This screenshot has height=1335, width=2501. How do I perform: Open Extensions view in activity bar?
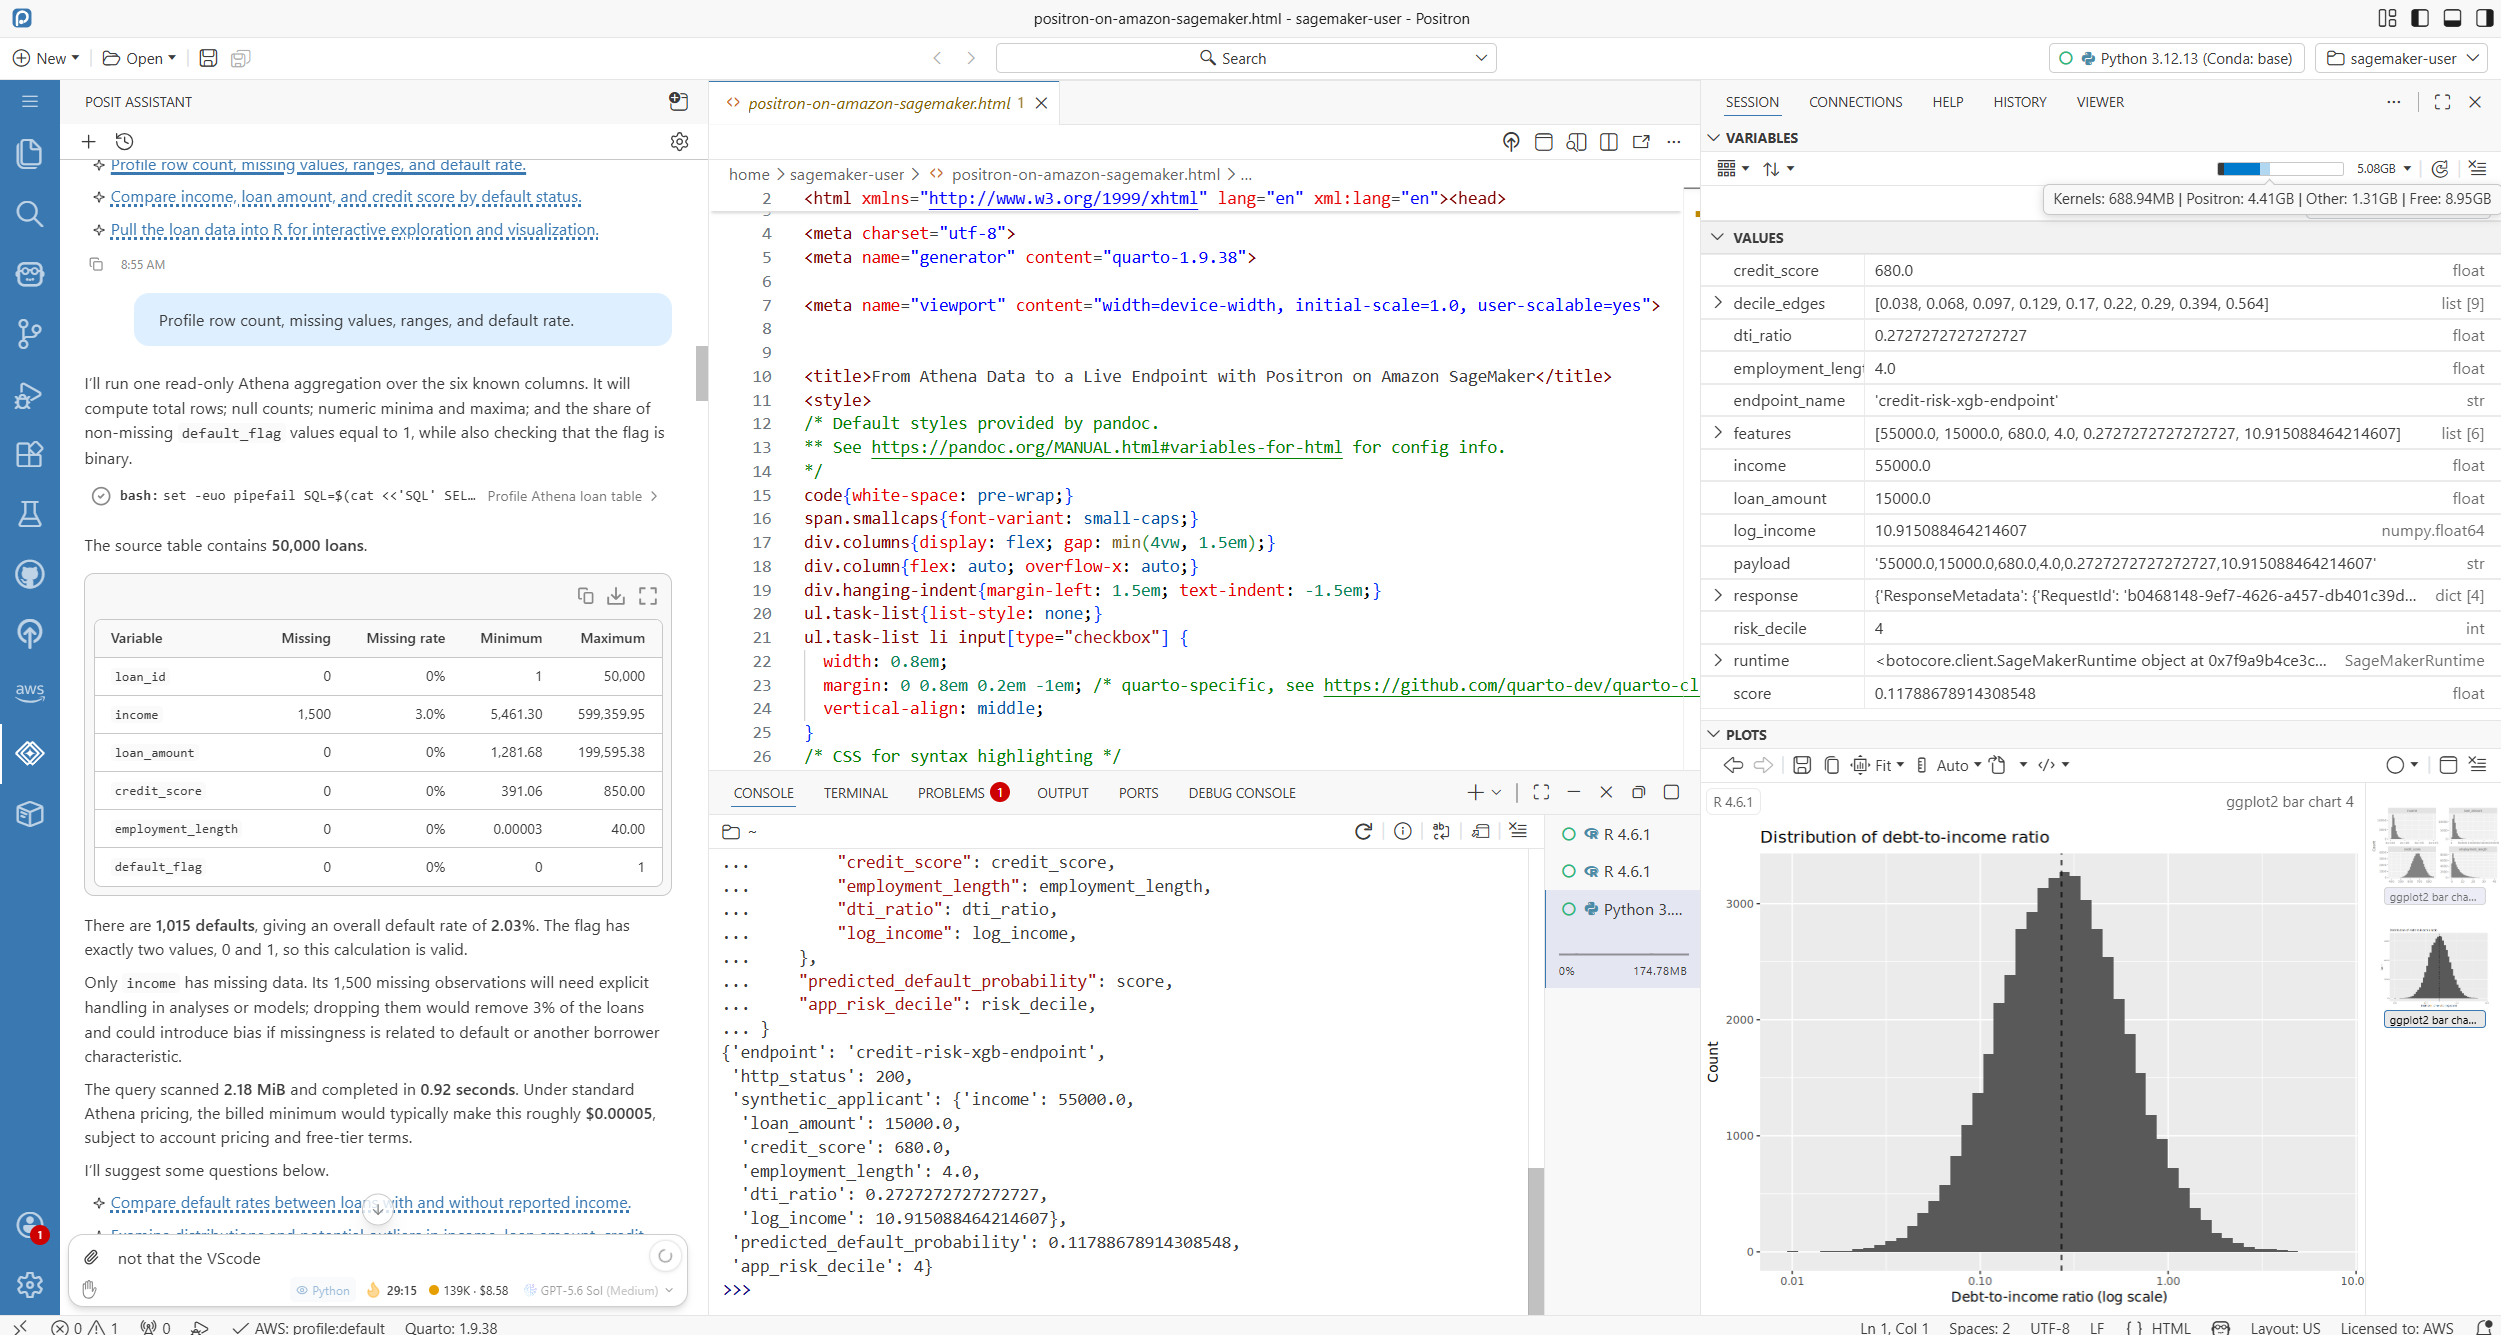pos(30,454)
